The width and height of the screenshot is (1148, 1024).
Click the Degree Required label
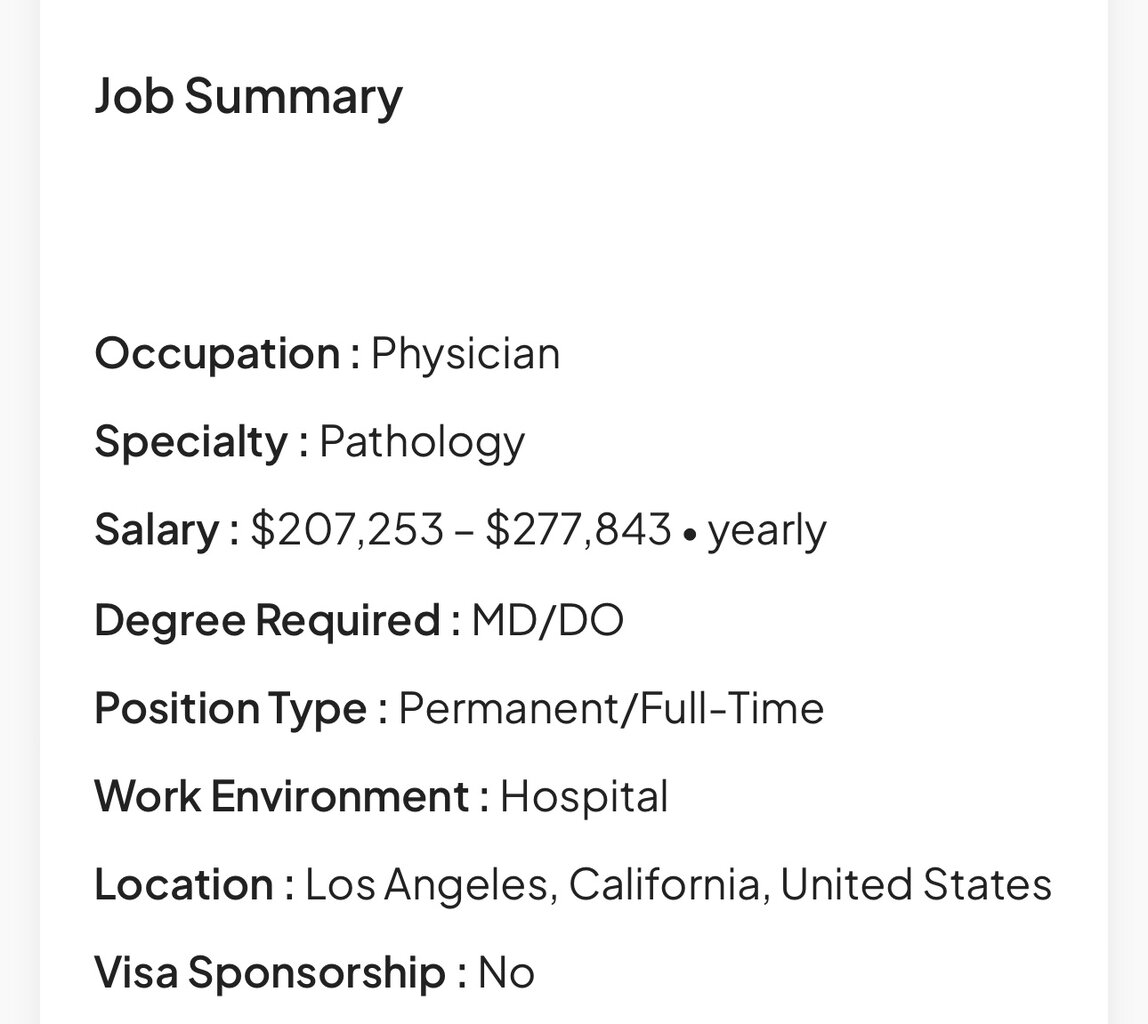pos(267,620)
